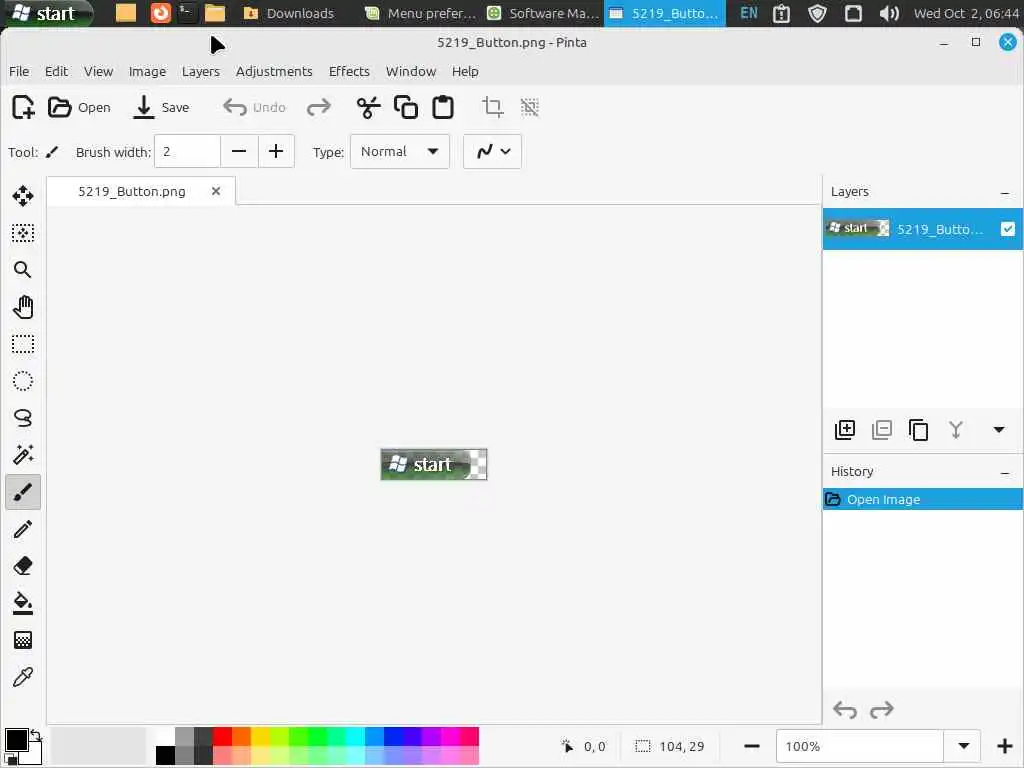Screen dimensions: 1024x768
Task: Select the Zoom magnifier tool
Action: click(x=23, y=270)
